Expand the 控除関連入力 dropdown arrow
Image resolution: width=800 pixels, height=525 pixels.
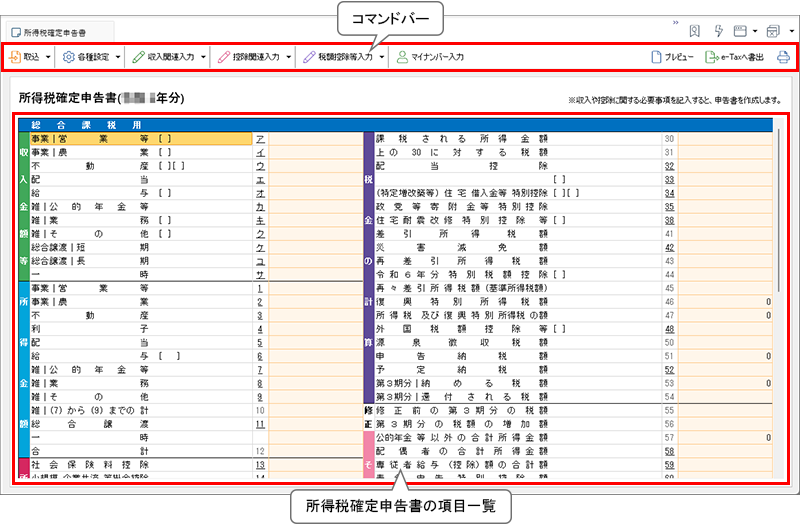289,58
